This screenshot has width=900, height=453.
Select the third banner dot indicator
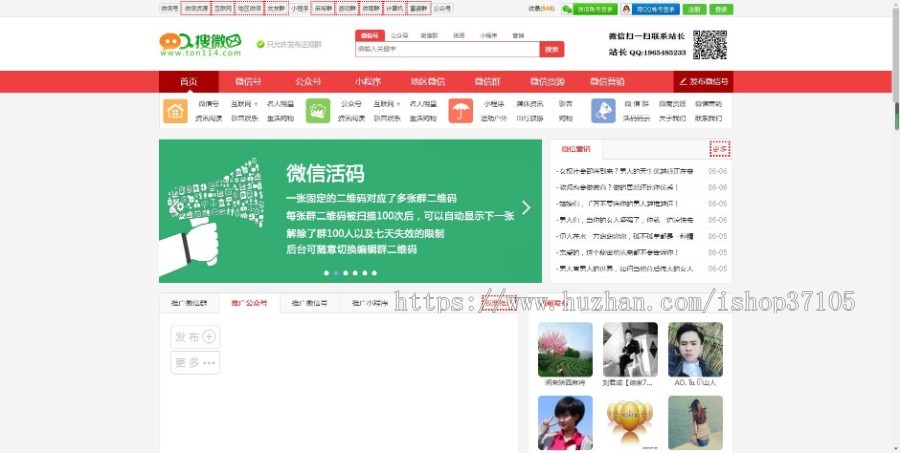click(x=346, y=273)
